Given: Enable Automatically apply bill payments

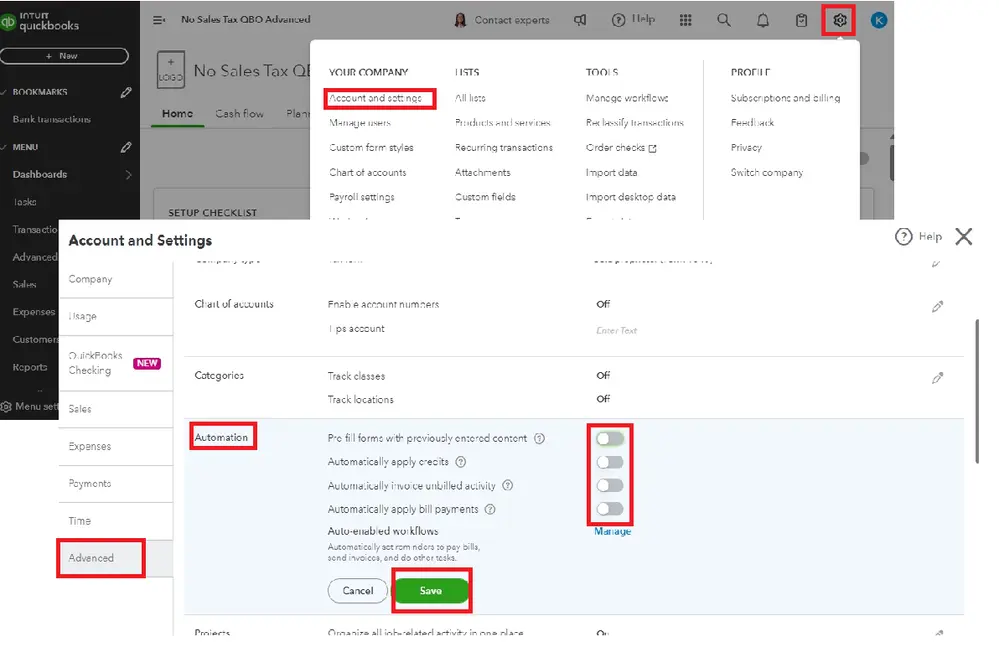Looking at the screenshot, I should (610, 510).
